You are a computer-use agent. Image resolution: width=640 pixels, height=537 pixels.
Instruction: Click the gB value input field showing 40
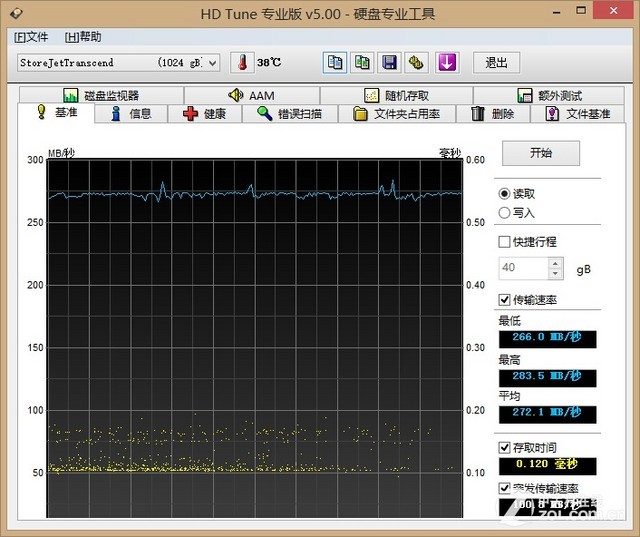click(x=523, y=268)
